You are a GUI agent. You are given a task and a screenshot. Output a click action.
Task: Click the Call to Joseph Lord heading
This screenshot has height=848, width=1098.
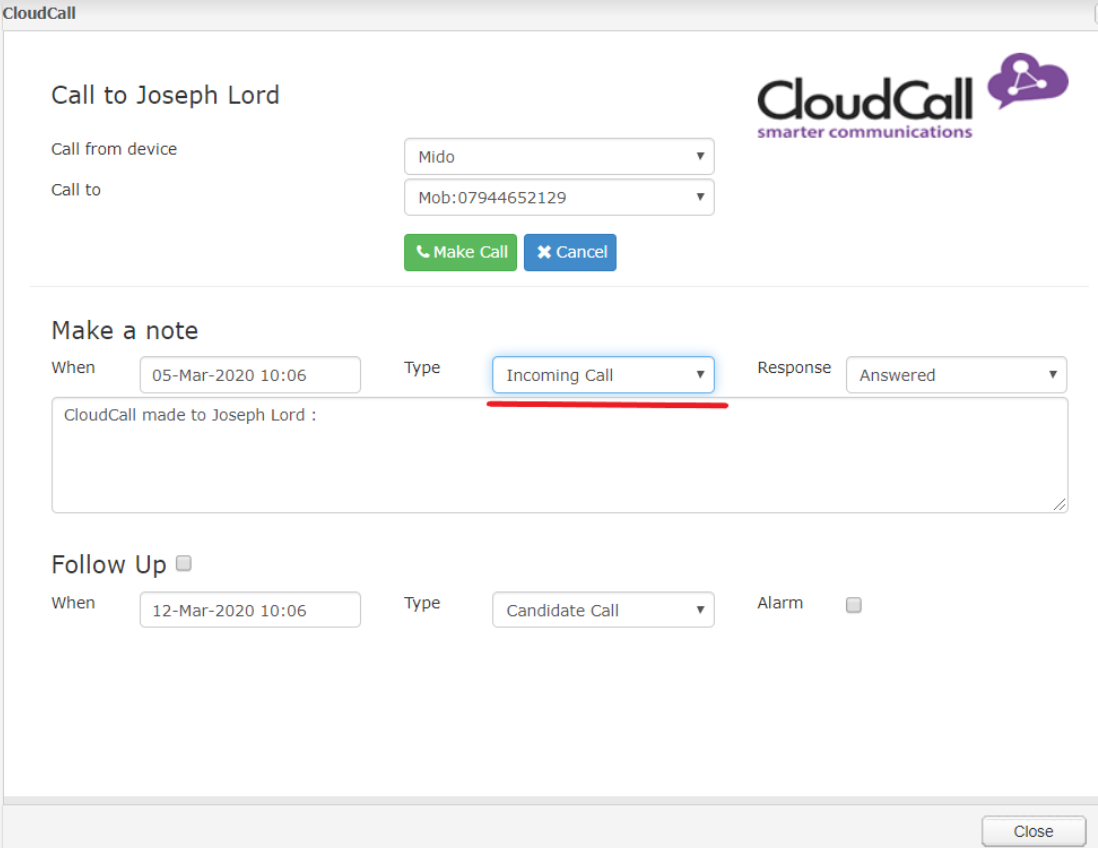[165, 95]
